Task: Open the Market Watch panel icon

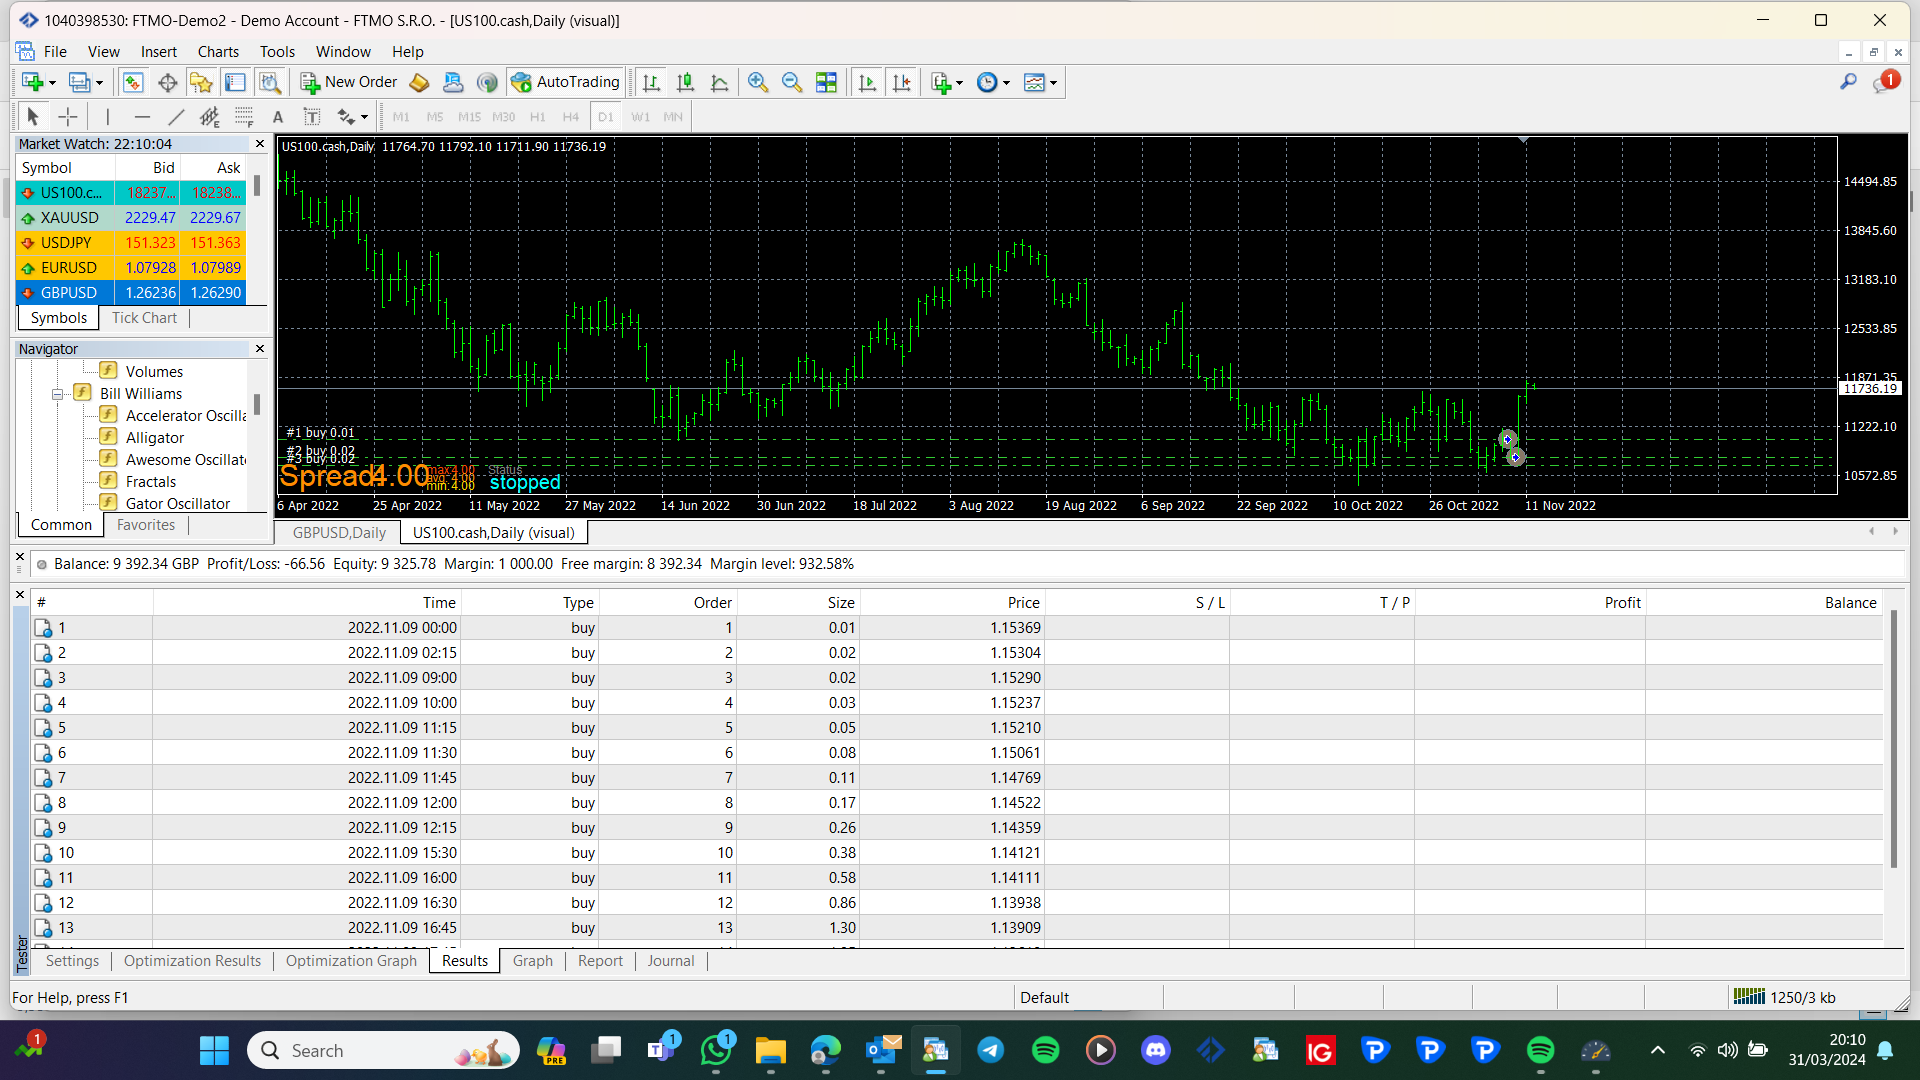Action: [x=132, y=83]
